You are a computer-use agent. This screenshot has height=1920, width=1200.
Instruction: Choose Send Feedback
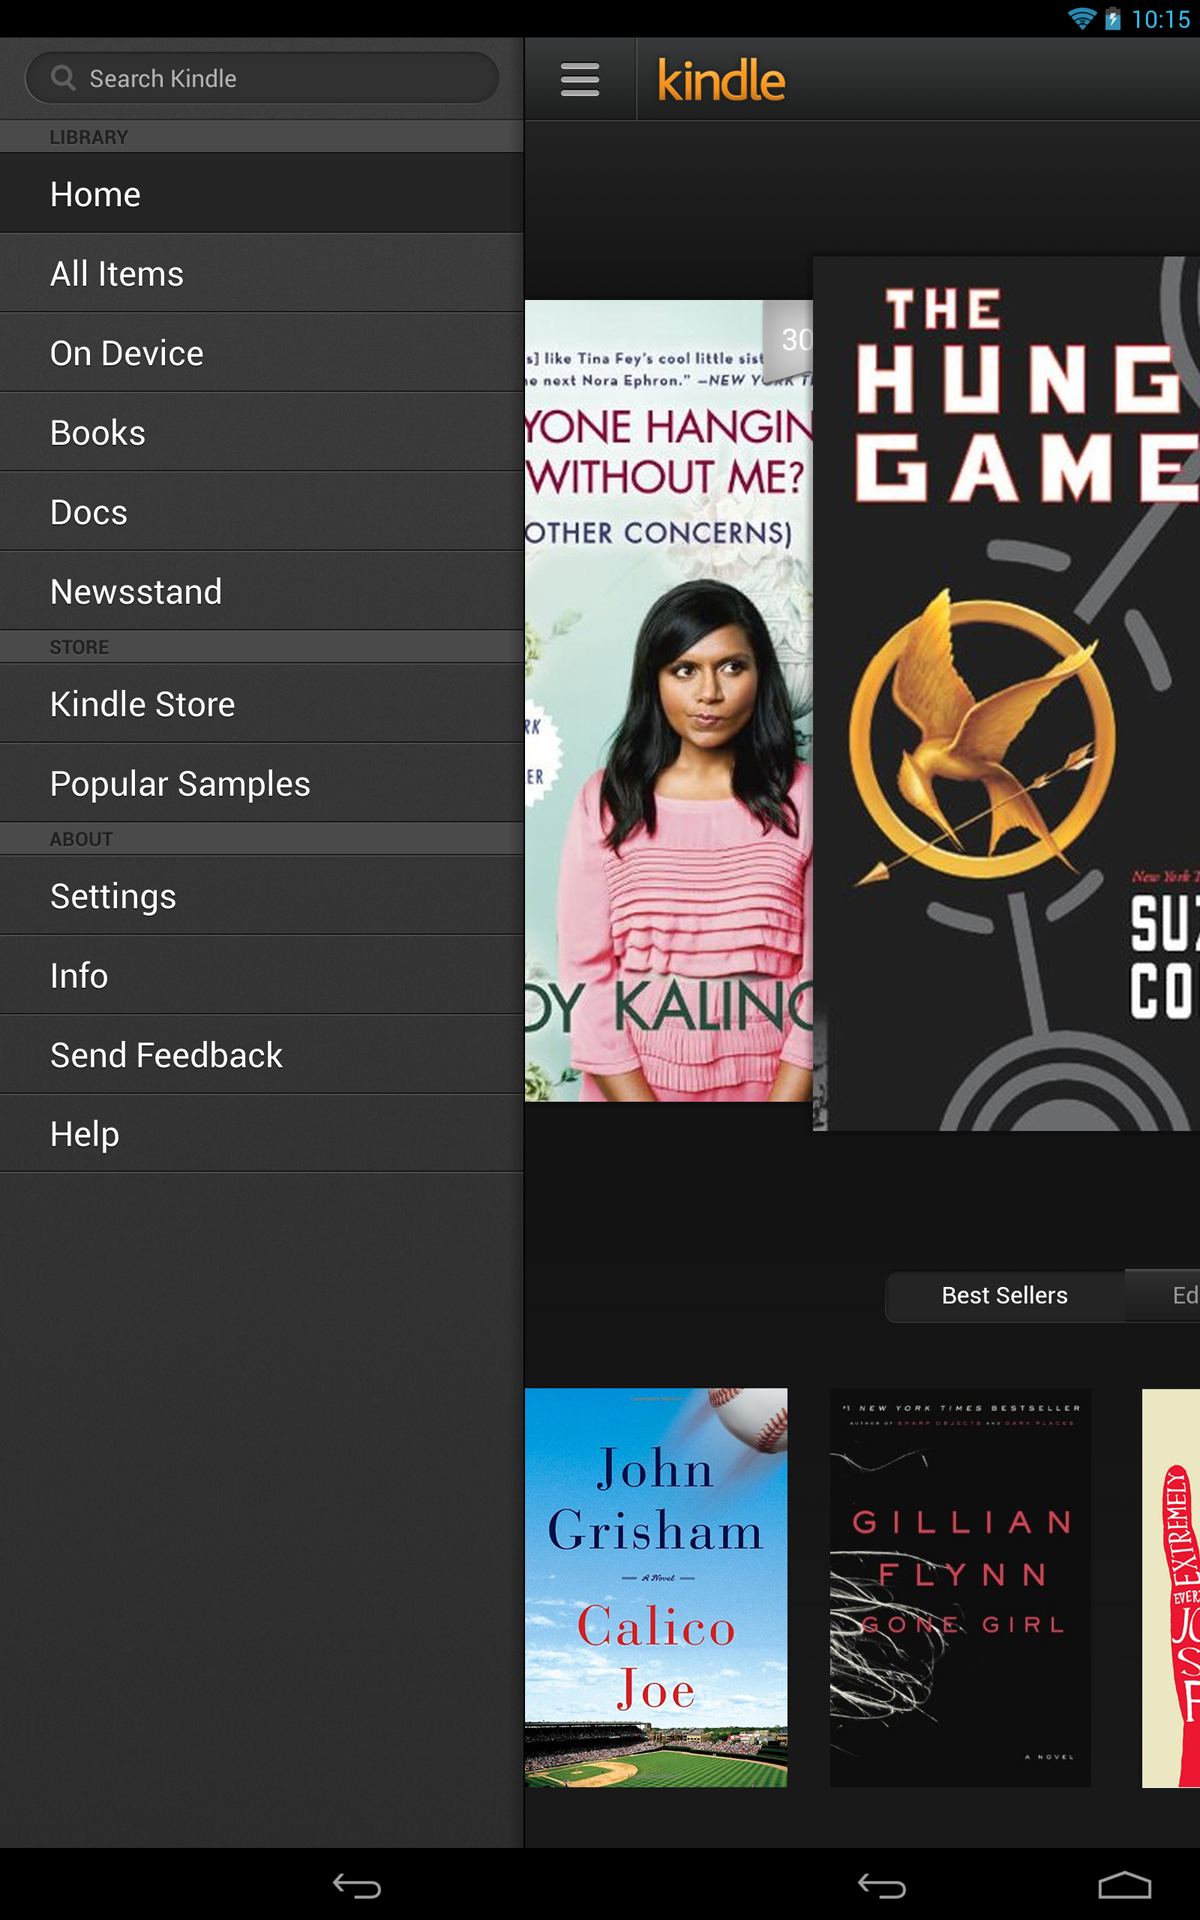point(262,1055)
